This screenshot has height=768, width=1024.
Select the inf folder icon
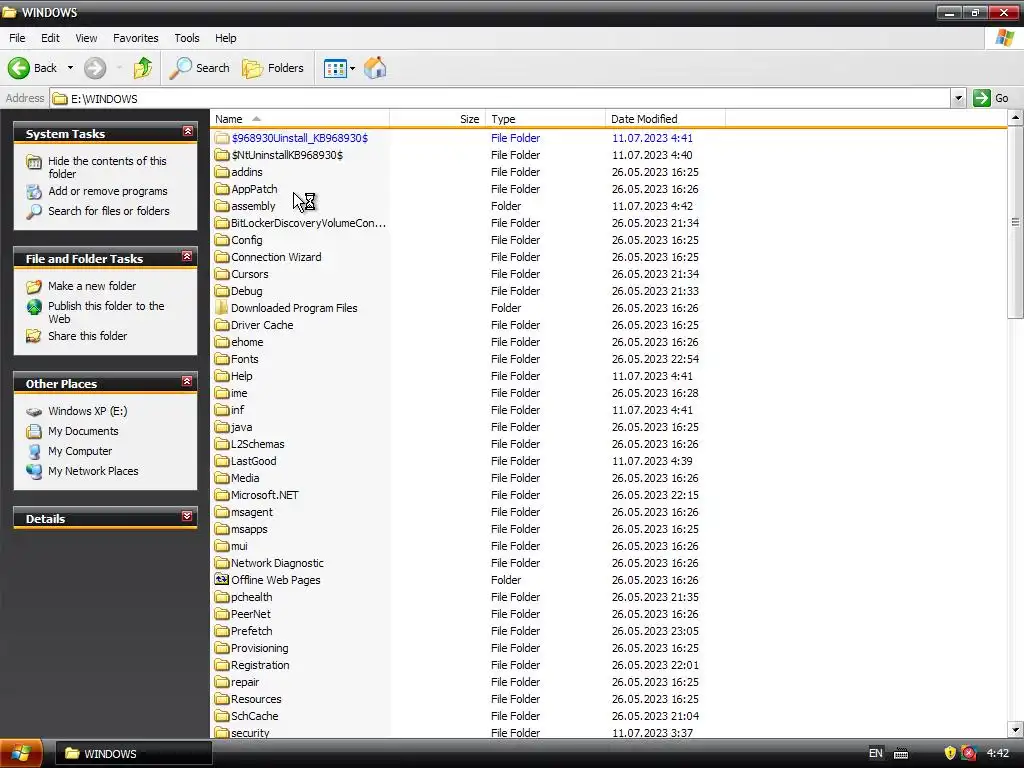point(222,409)
